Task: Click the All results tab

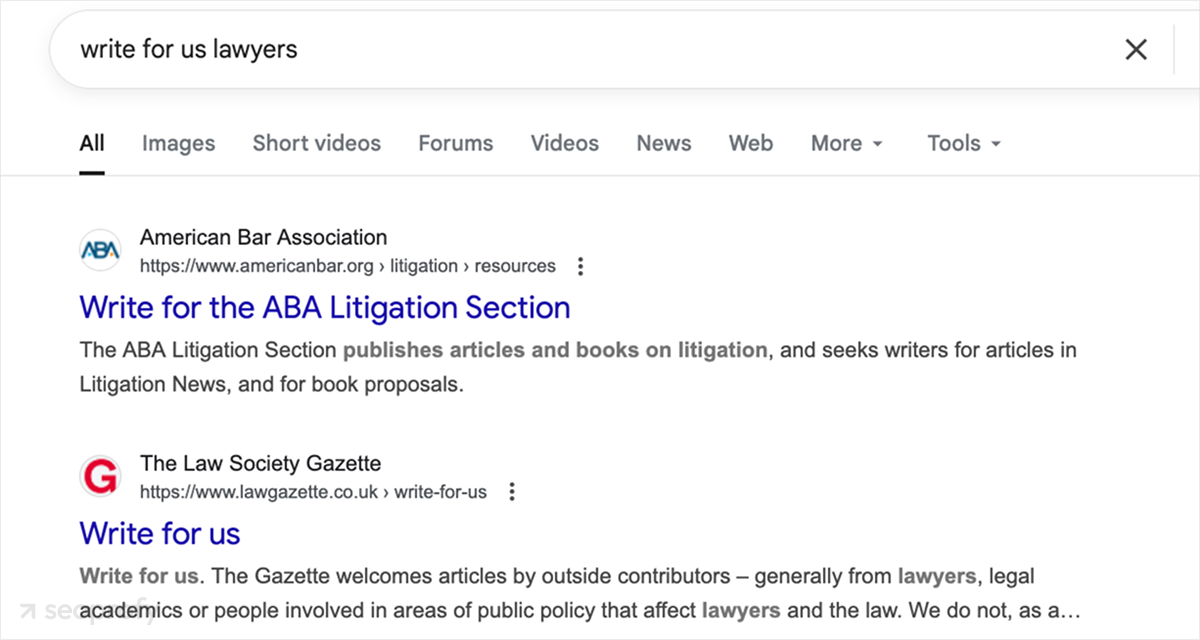Action: pyautogui.click(x=92, y=143)
